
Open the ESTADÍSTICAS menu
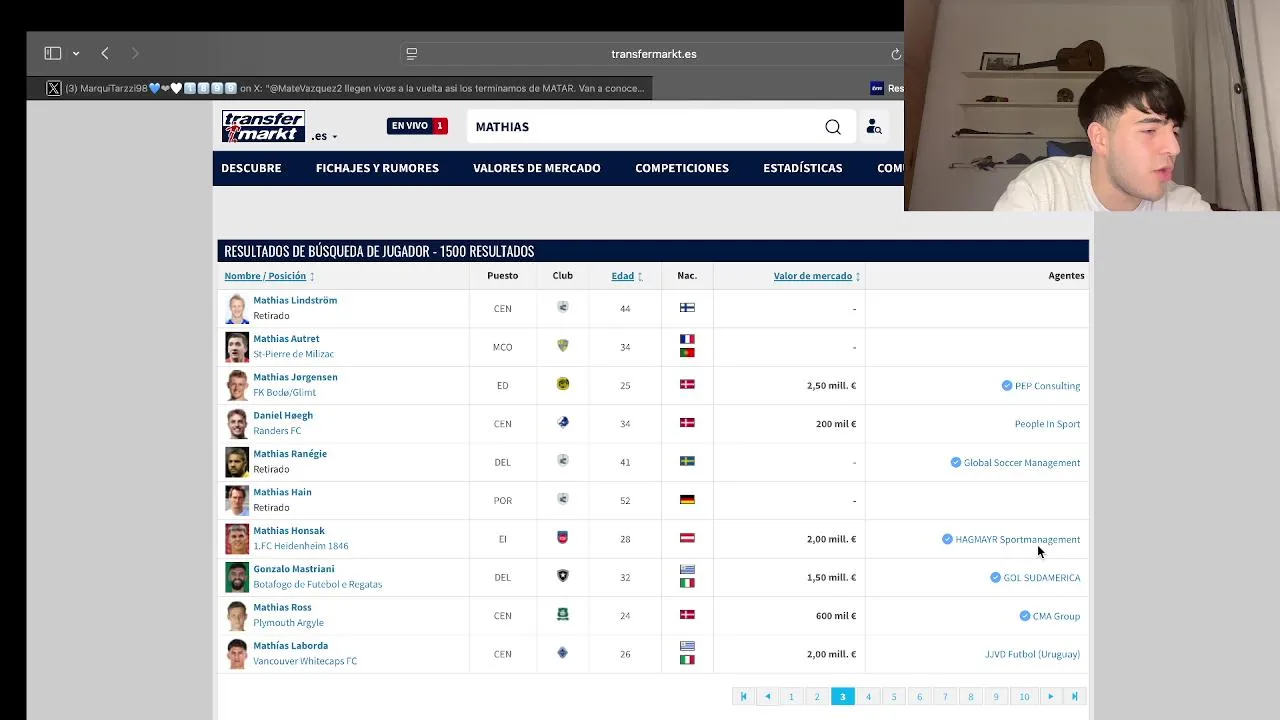pos(803,168)
